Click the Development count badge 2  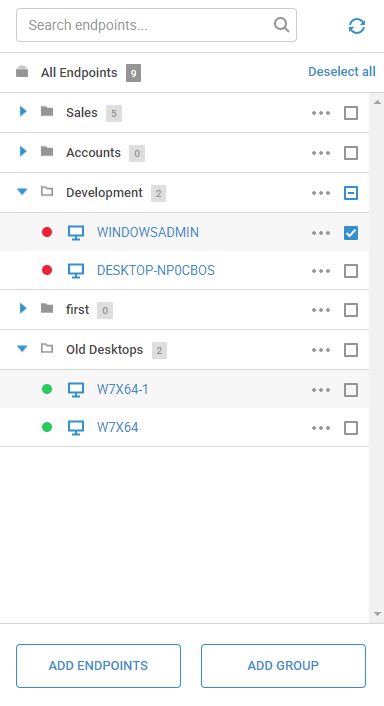[x=158, y=194]
